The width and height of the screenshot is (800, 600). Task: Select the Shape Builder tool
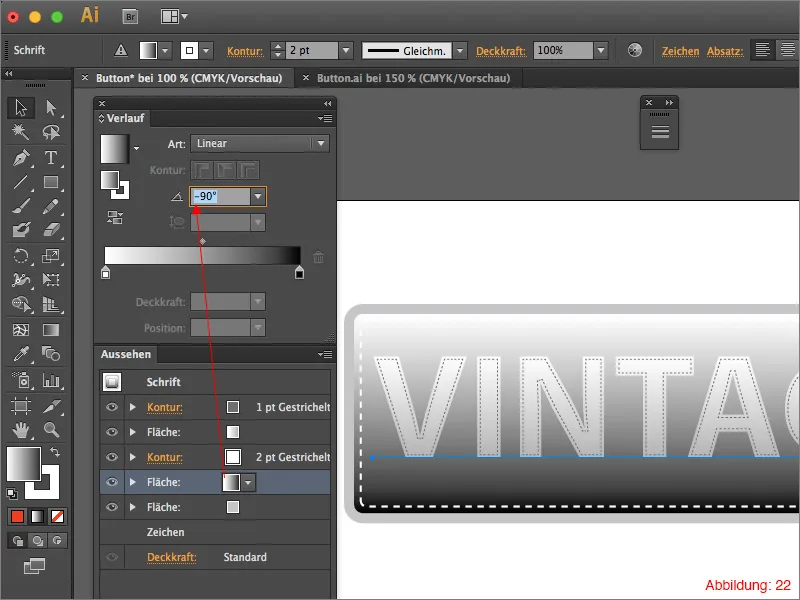point(21,304)
